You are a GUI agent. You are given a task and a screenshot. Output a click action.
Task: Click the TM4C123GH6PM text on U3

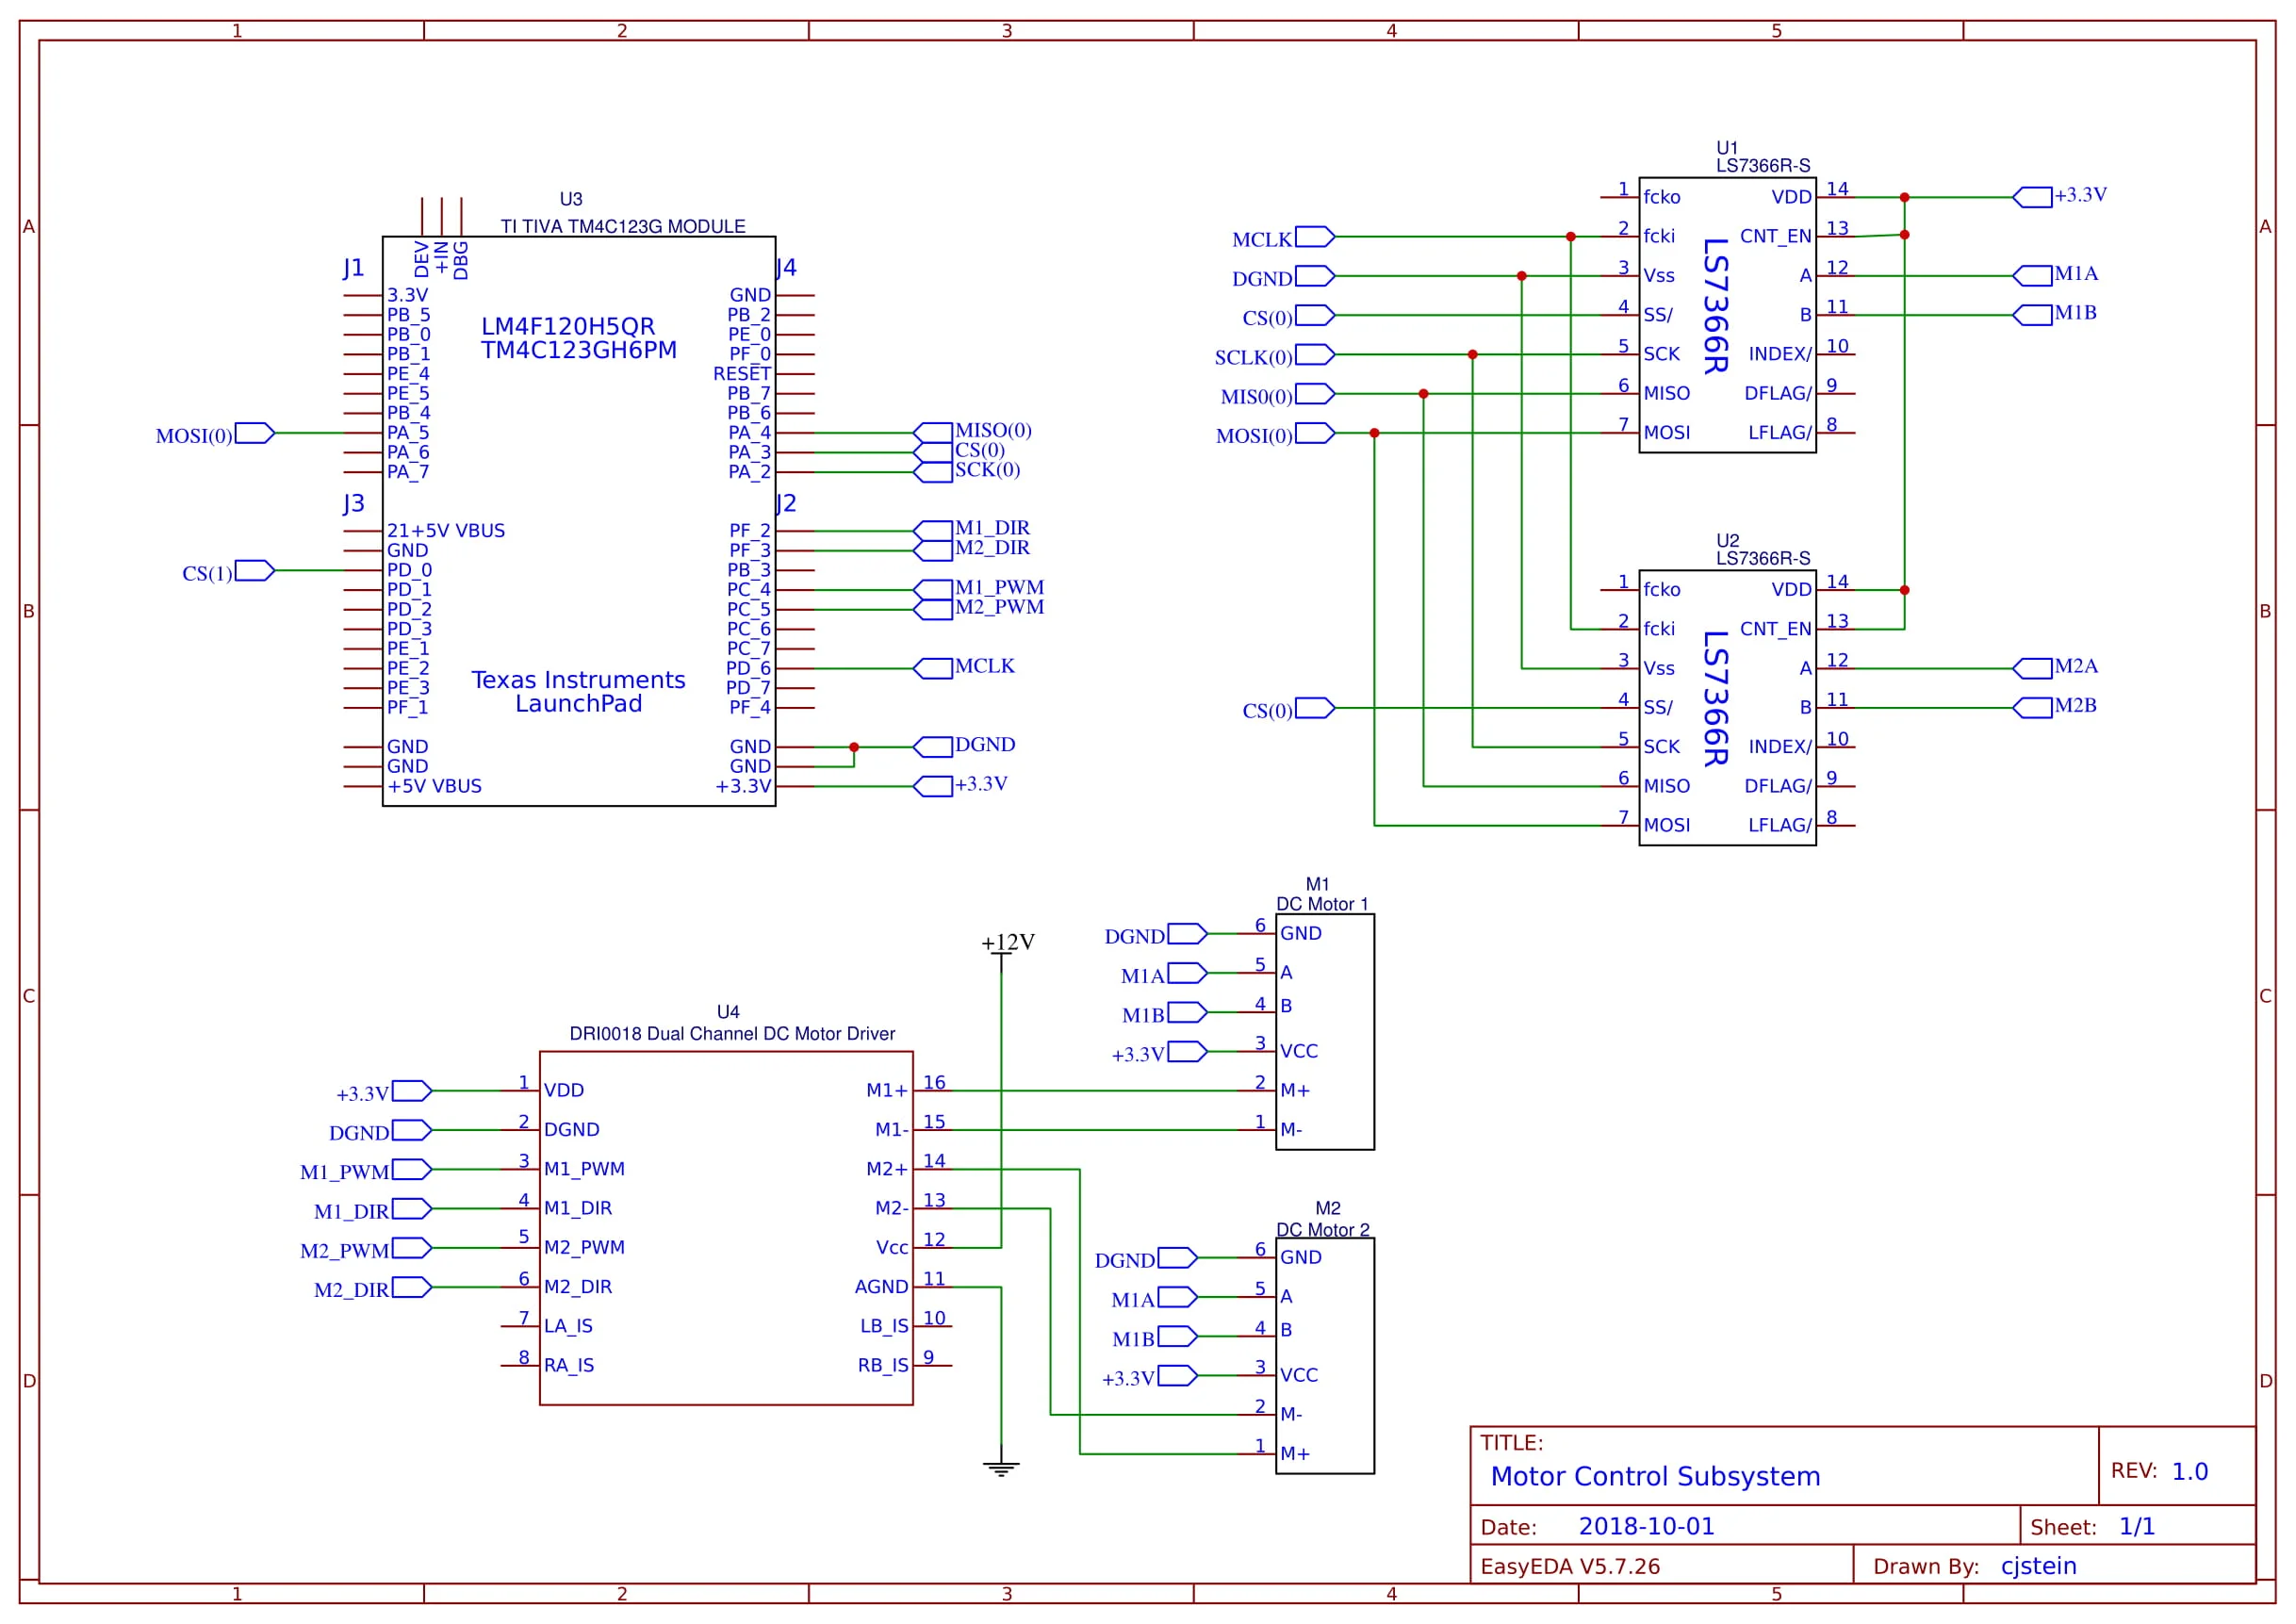coord(579,350)
